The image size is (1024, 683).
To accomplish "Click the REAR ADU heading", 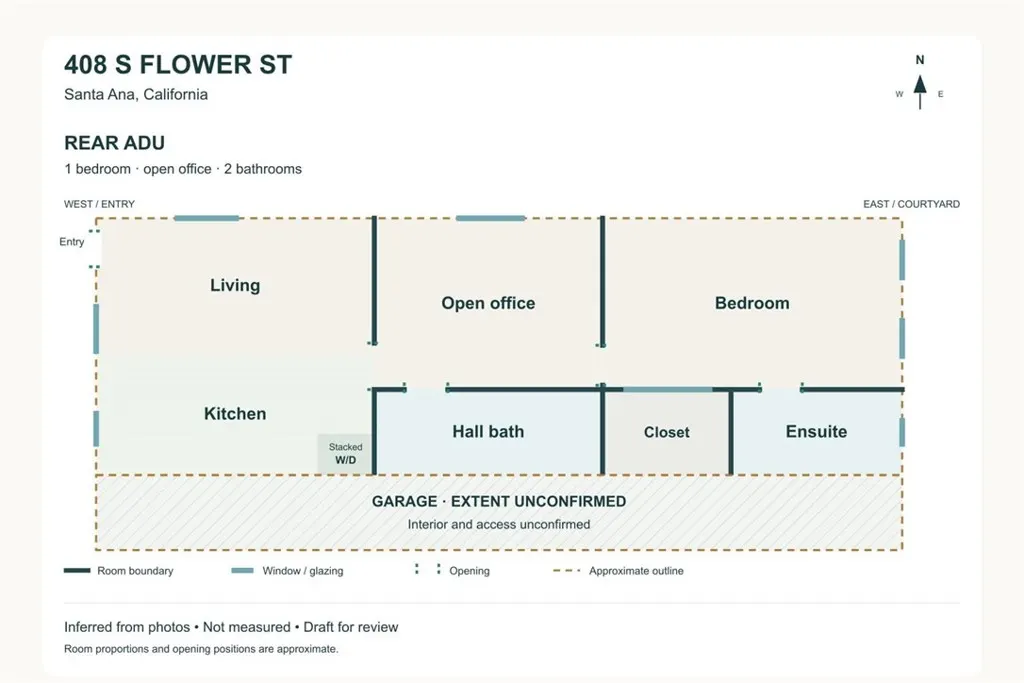I will point(114,142).
